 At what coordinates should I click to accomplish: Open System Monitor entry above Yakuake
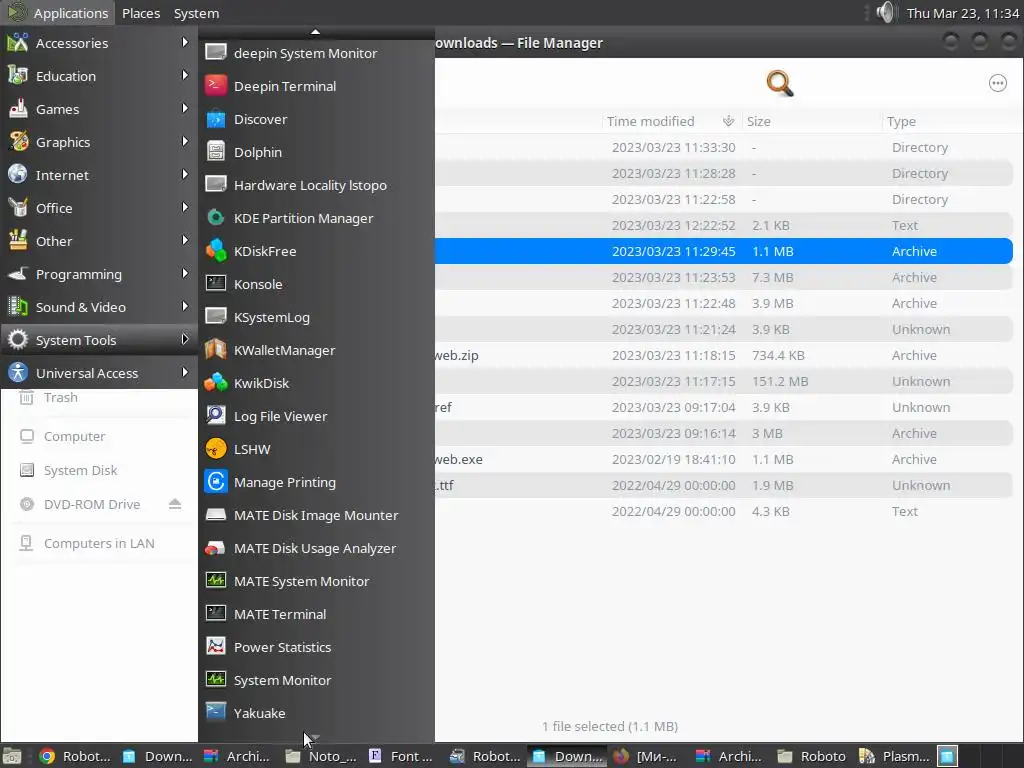[316, 680]
